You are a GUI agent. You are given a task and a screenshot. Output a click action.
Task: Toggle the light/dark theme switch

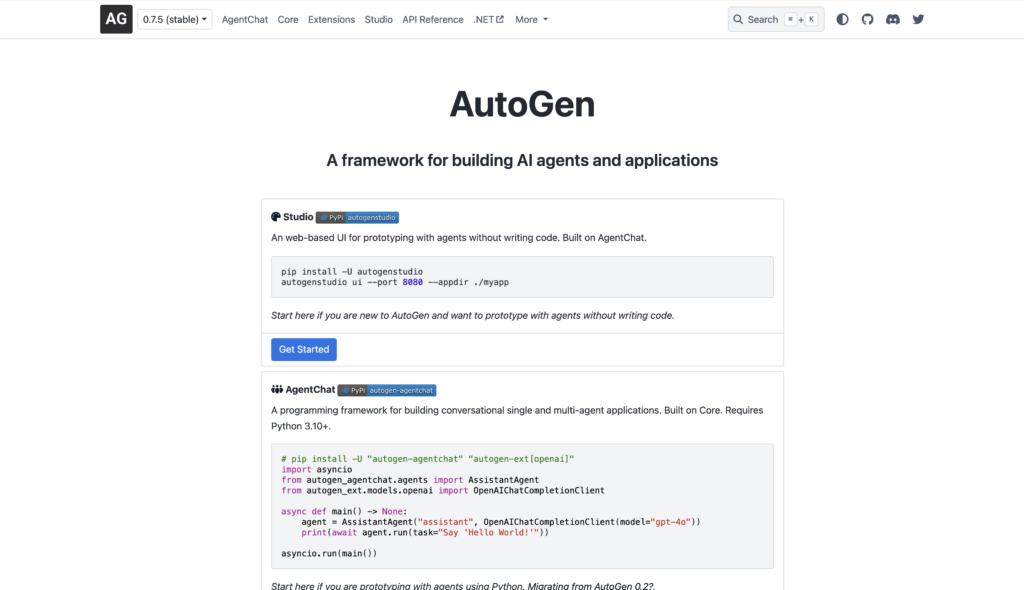pos(842,20)
